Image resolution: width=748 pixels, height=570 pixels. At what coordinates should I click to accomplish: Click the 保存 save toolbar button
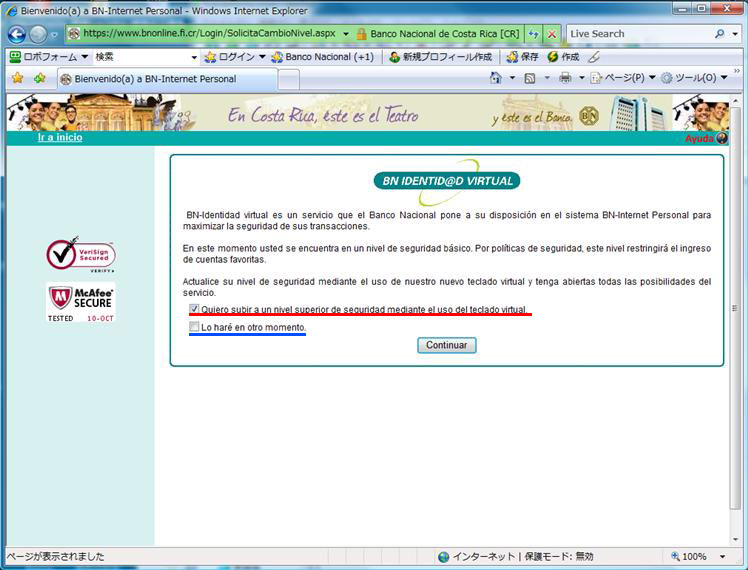(x=522, y=57)
